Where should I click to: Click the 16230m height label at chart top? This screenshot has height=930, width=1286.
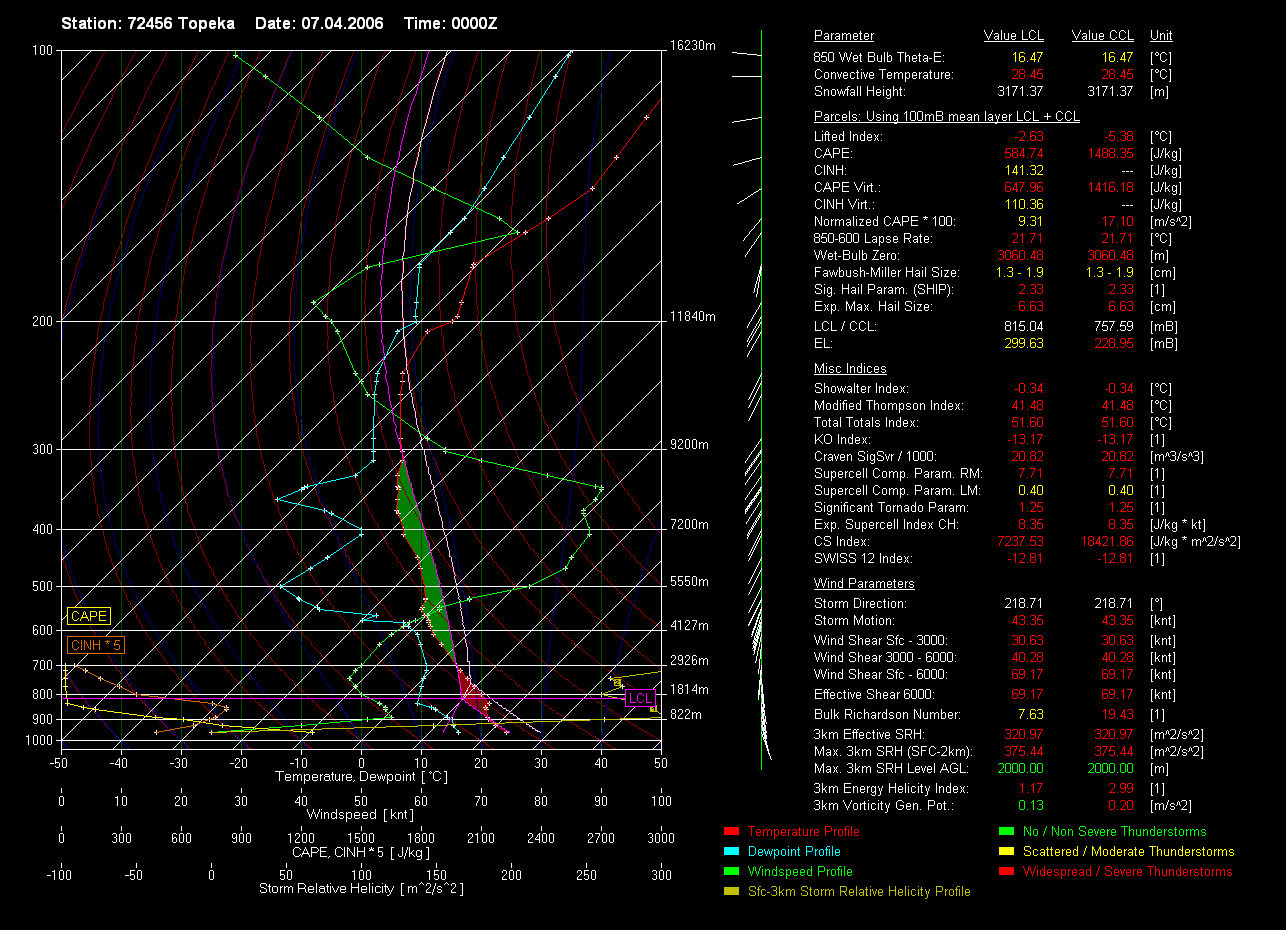693,46
